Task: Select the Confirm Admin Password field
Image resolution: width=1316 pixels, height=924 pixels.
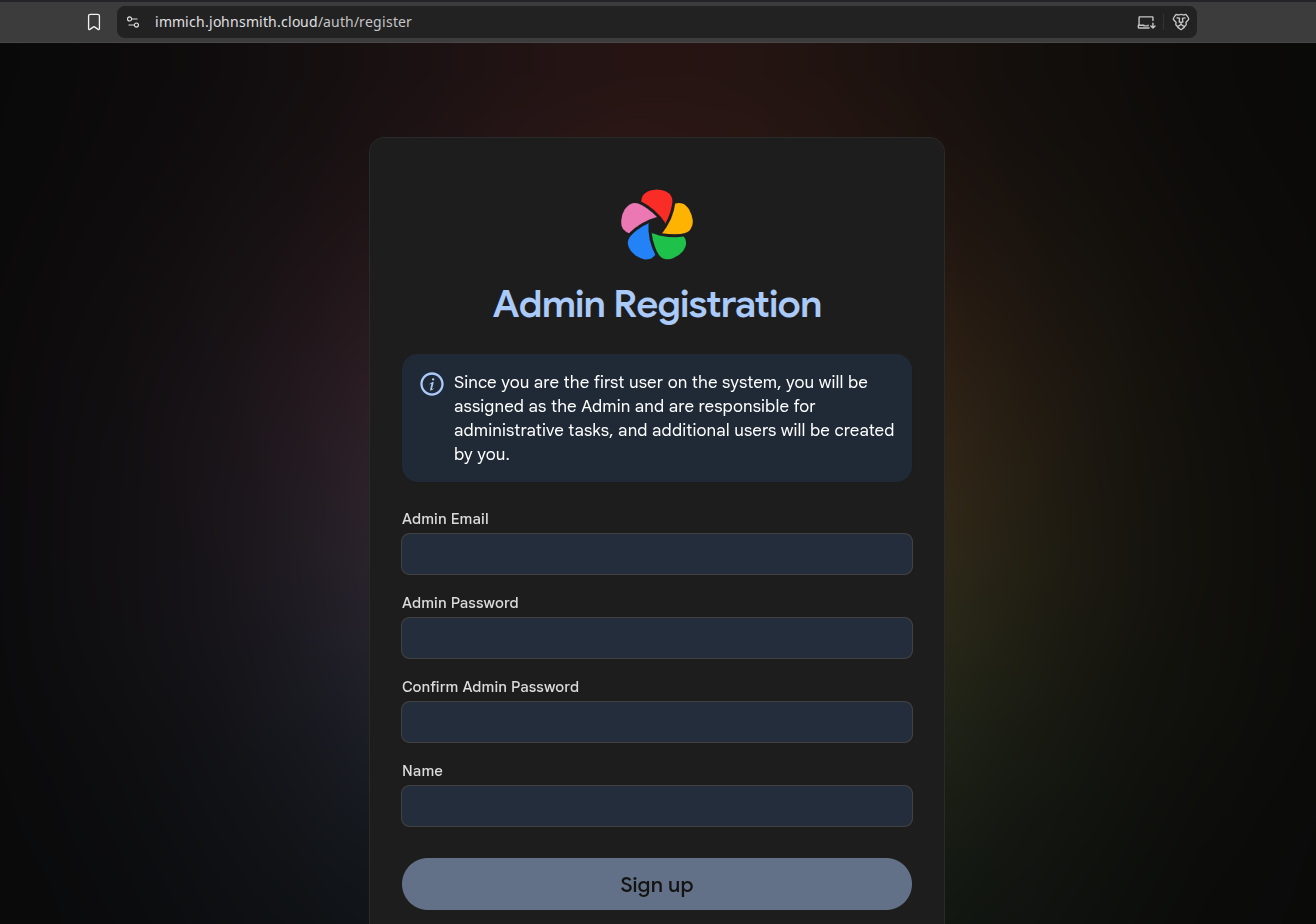Action: tap(657, 722)
